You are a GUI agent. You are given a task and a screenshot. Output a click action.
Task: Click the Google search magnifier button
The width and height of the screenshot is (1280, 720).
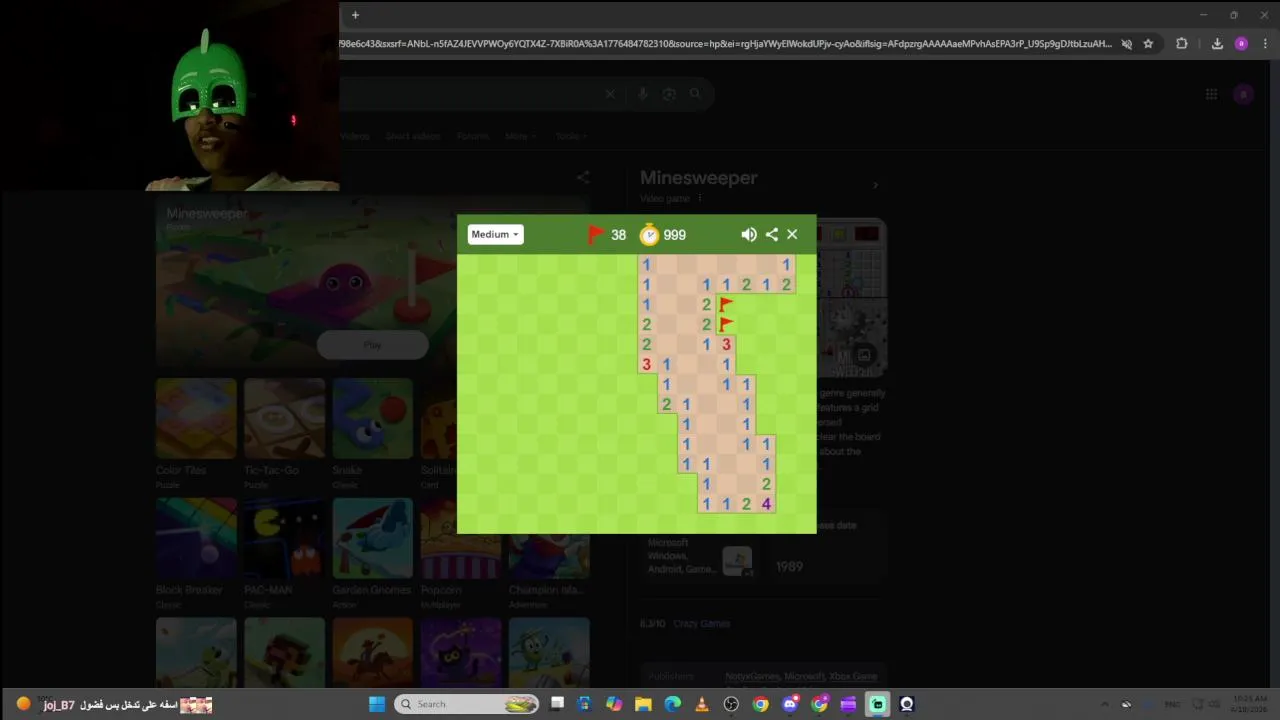pos(695,94)
